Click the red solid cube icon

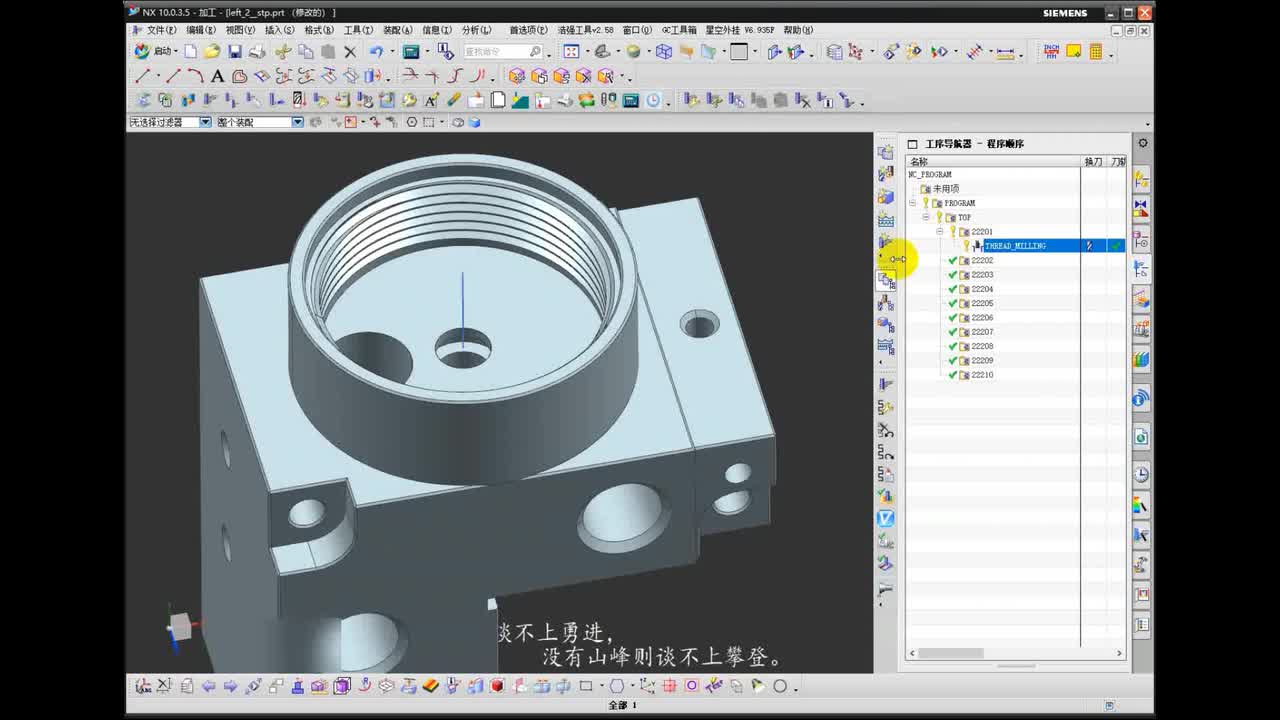point(497,686)
